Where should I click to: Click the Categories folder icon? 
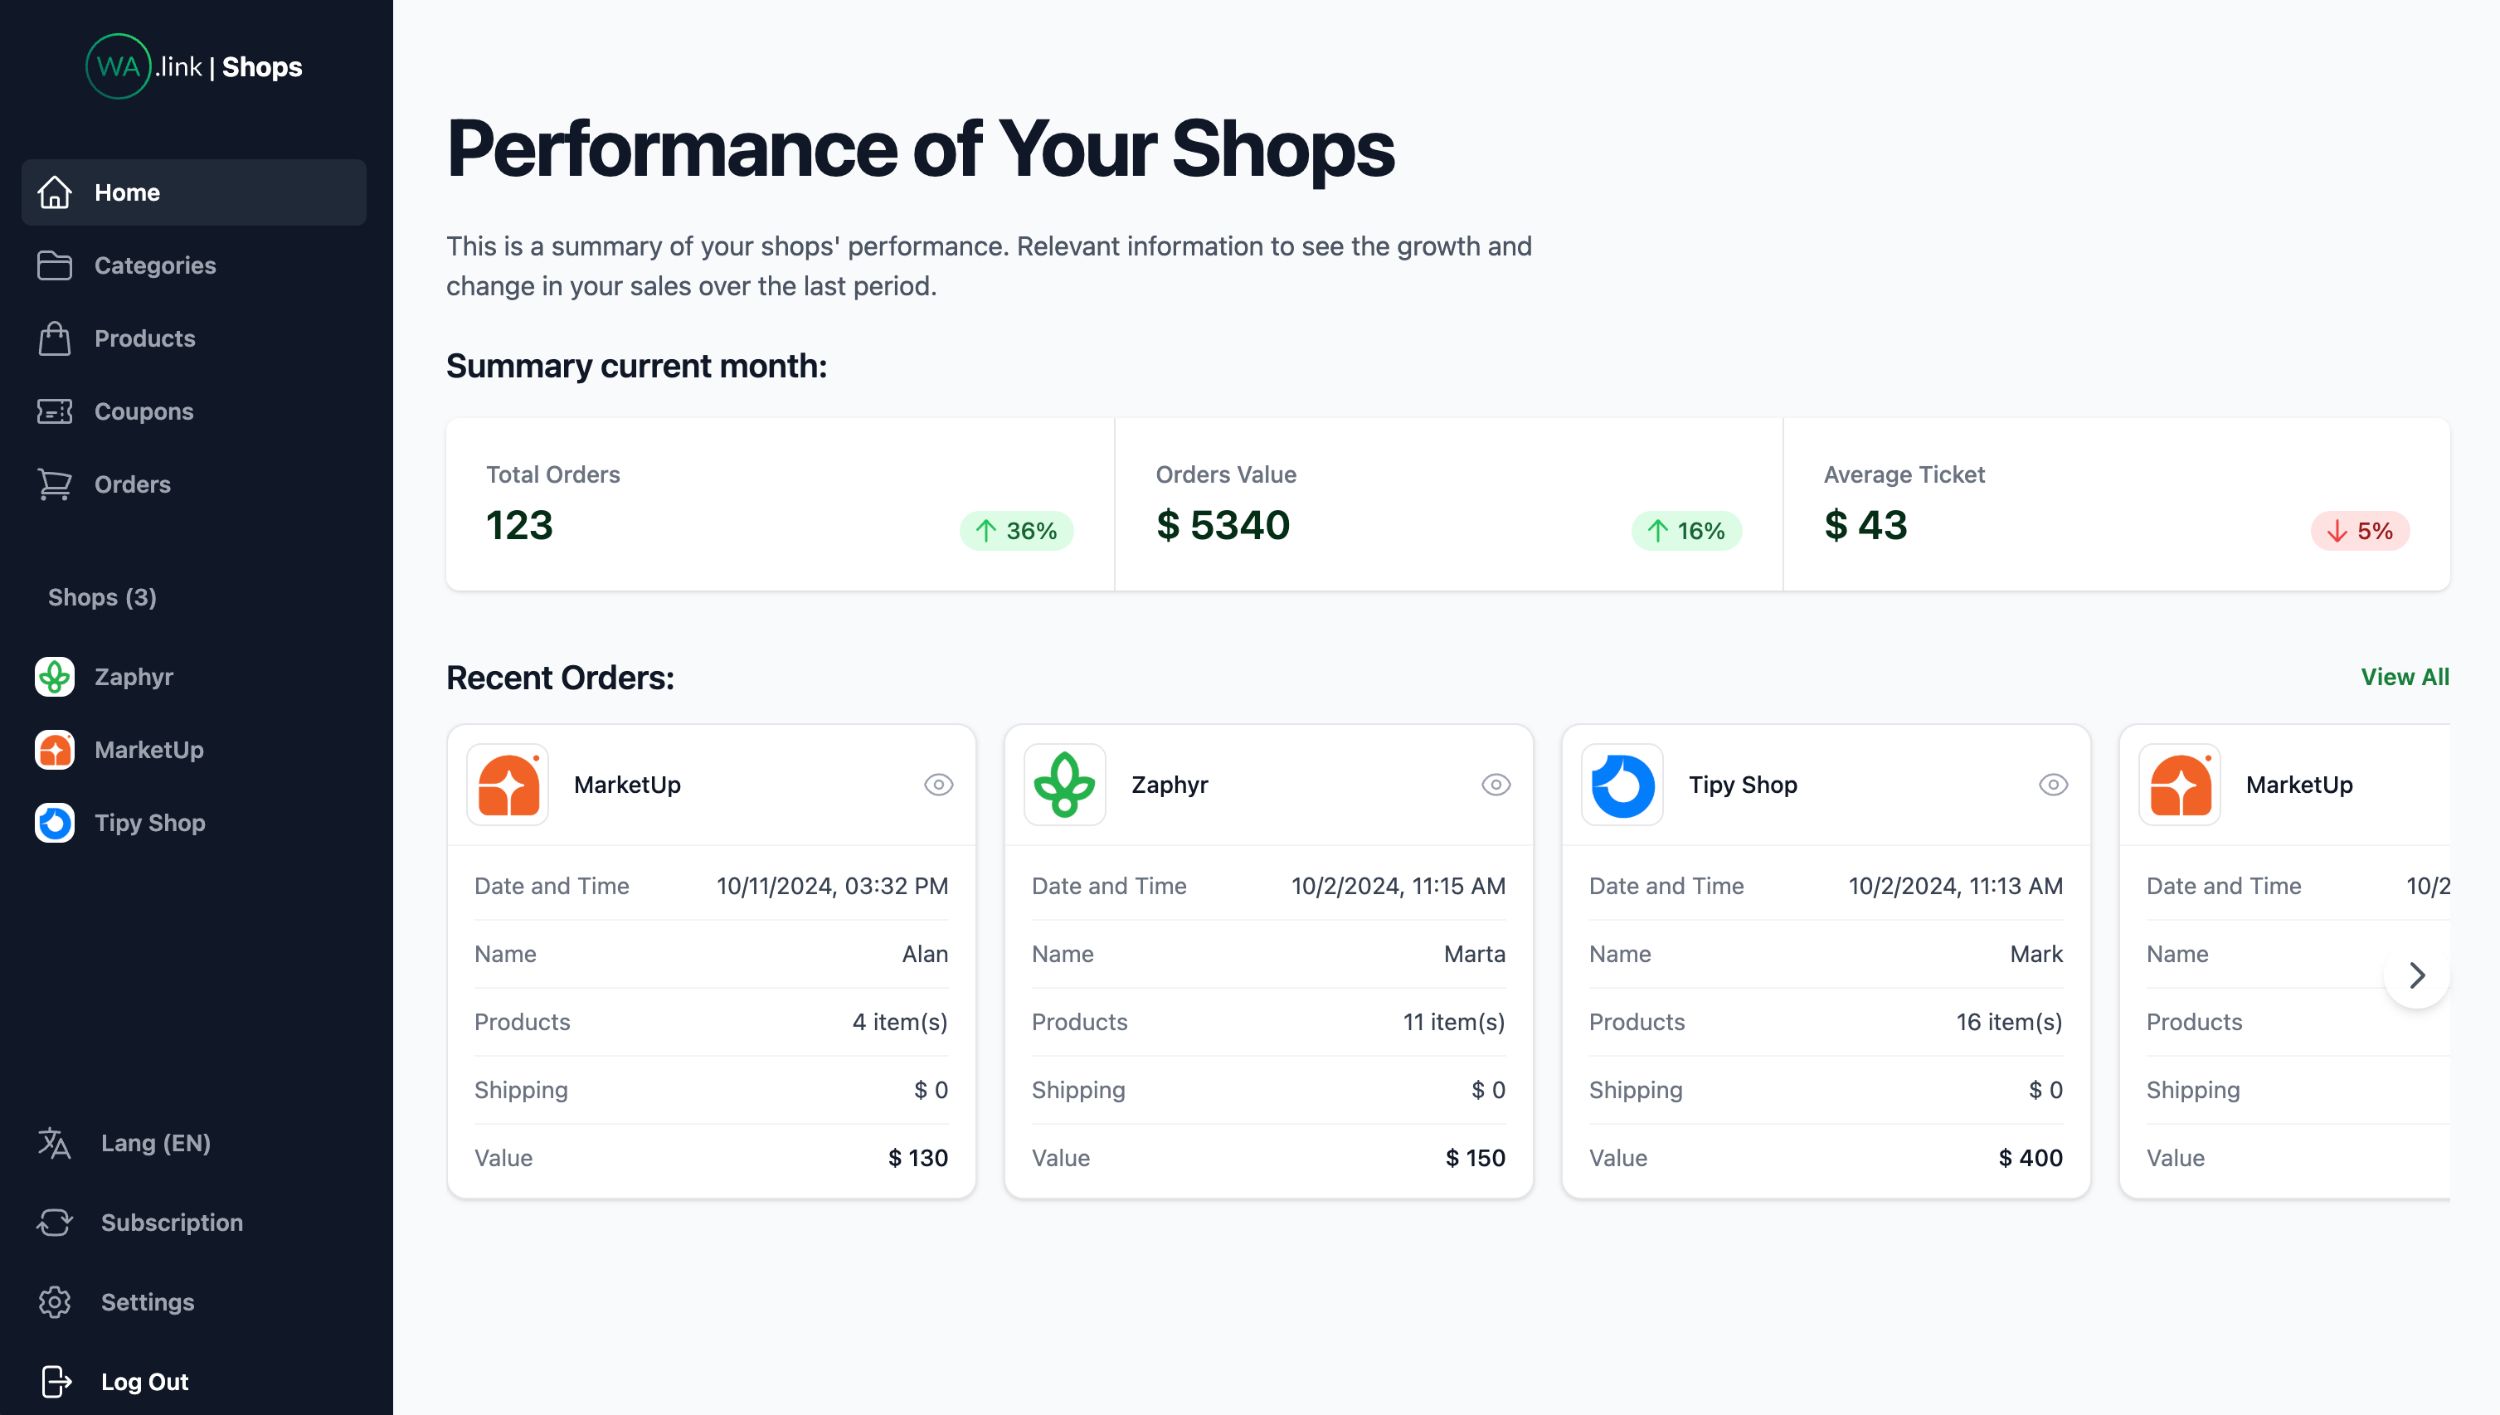click(x=54, y=265)
